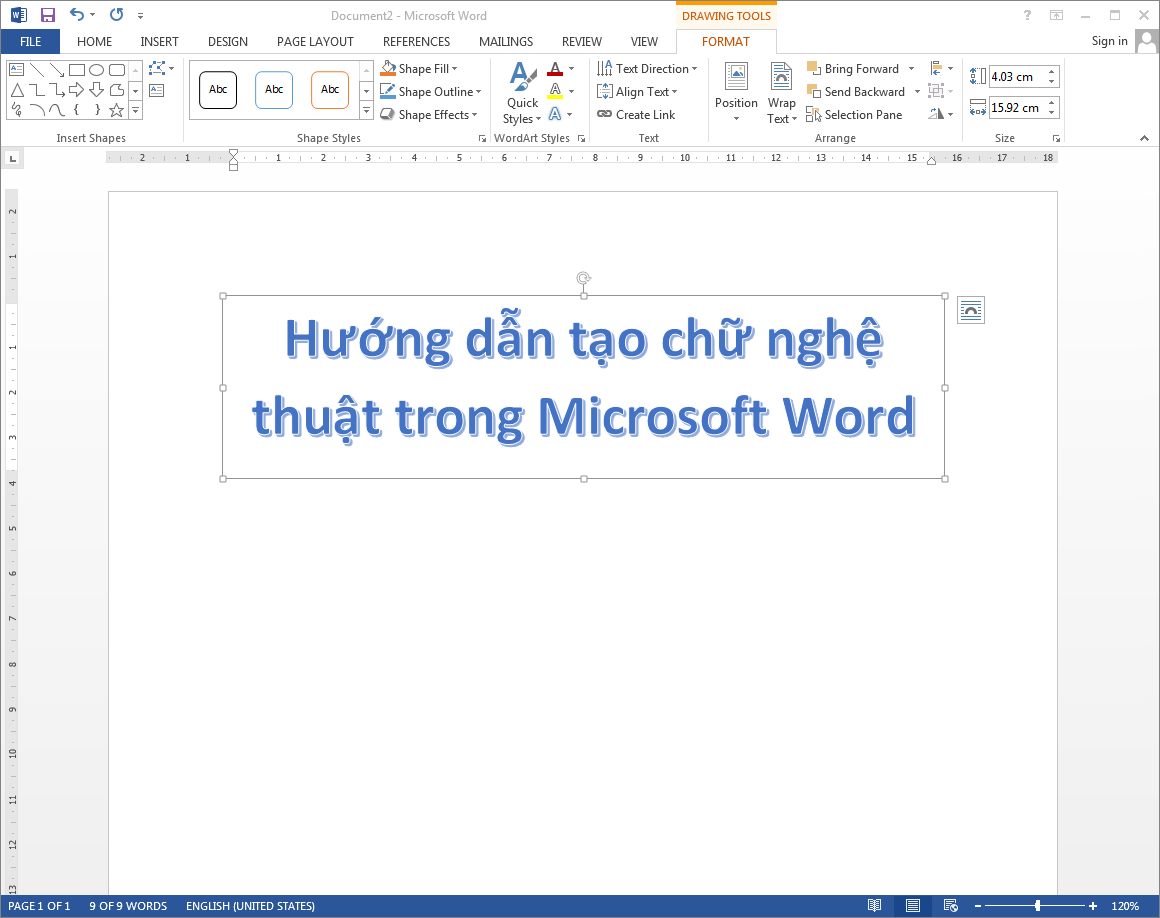Open the Wrap Text dropdown
Image resolution: width=1160 pixels, height=918 pixels.
pos(781,92)
